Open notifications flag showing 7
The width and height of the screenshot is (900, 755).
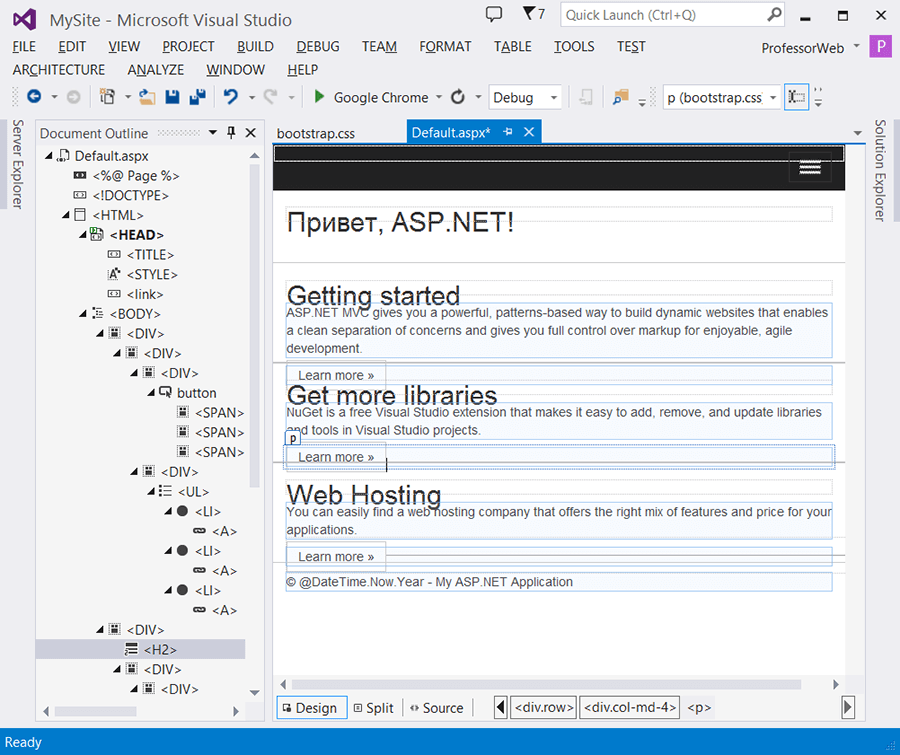[x=534, y=14]
